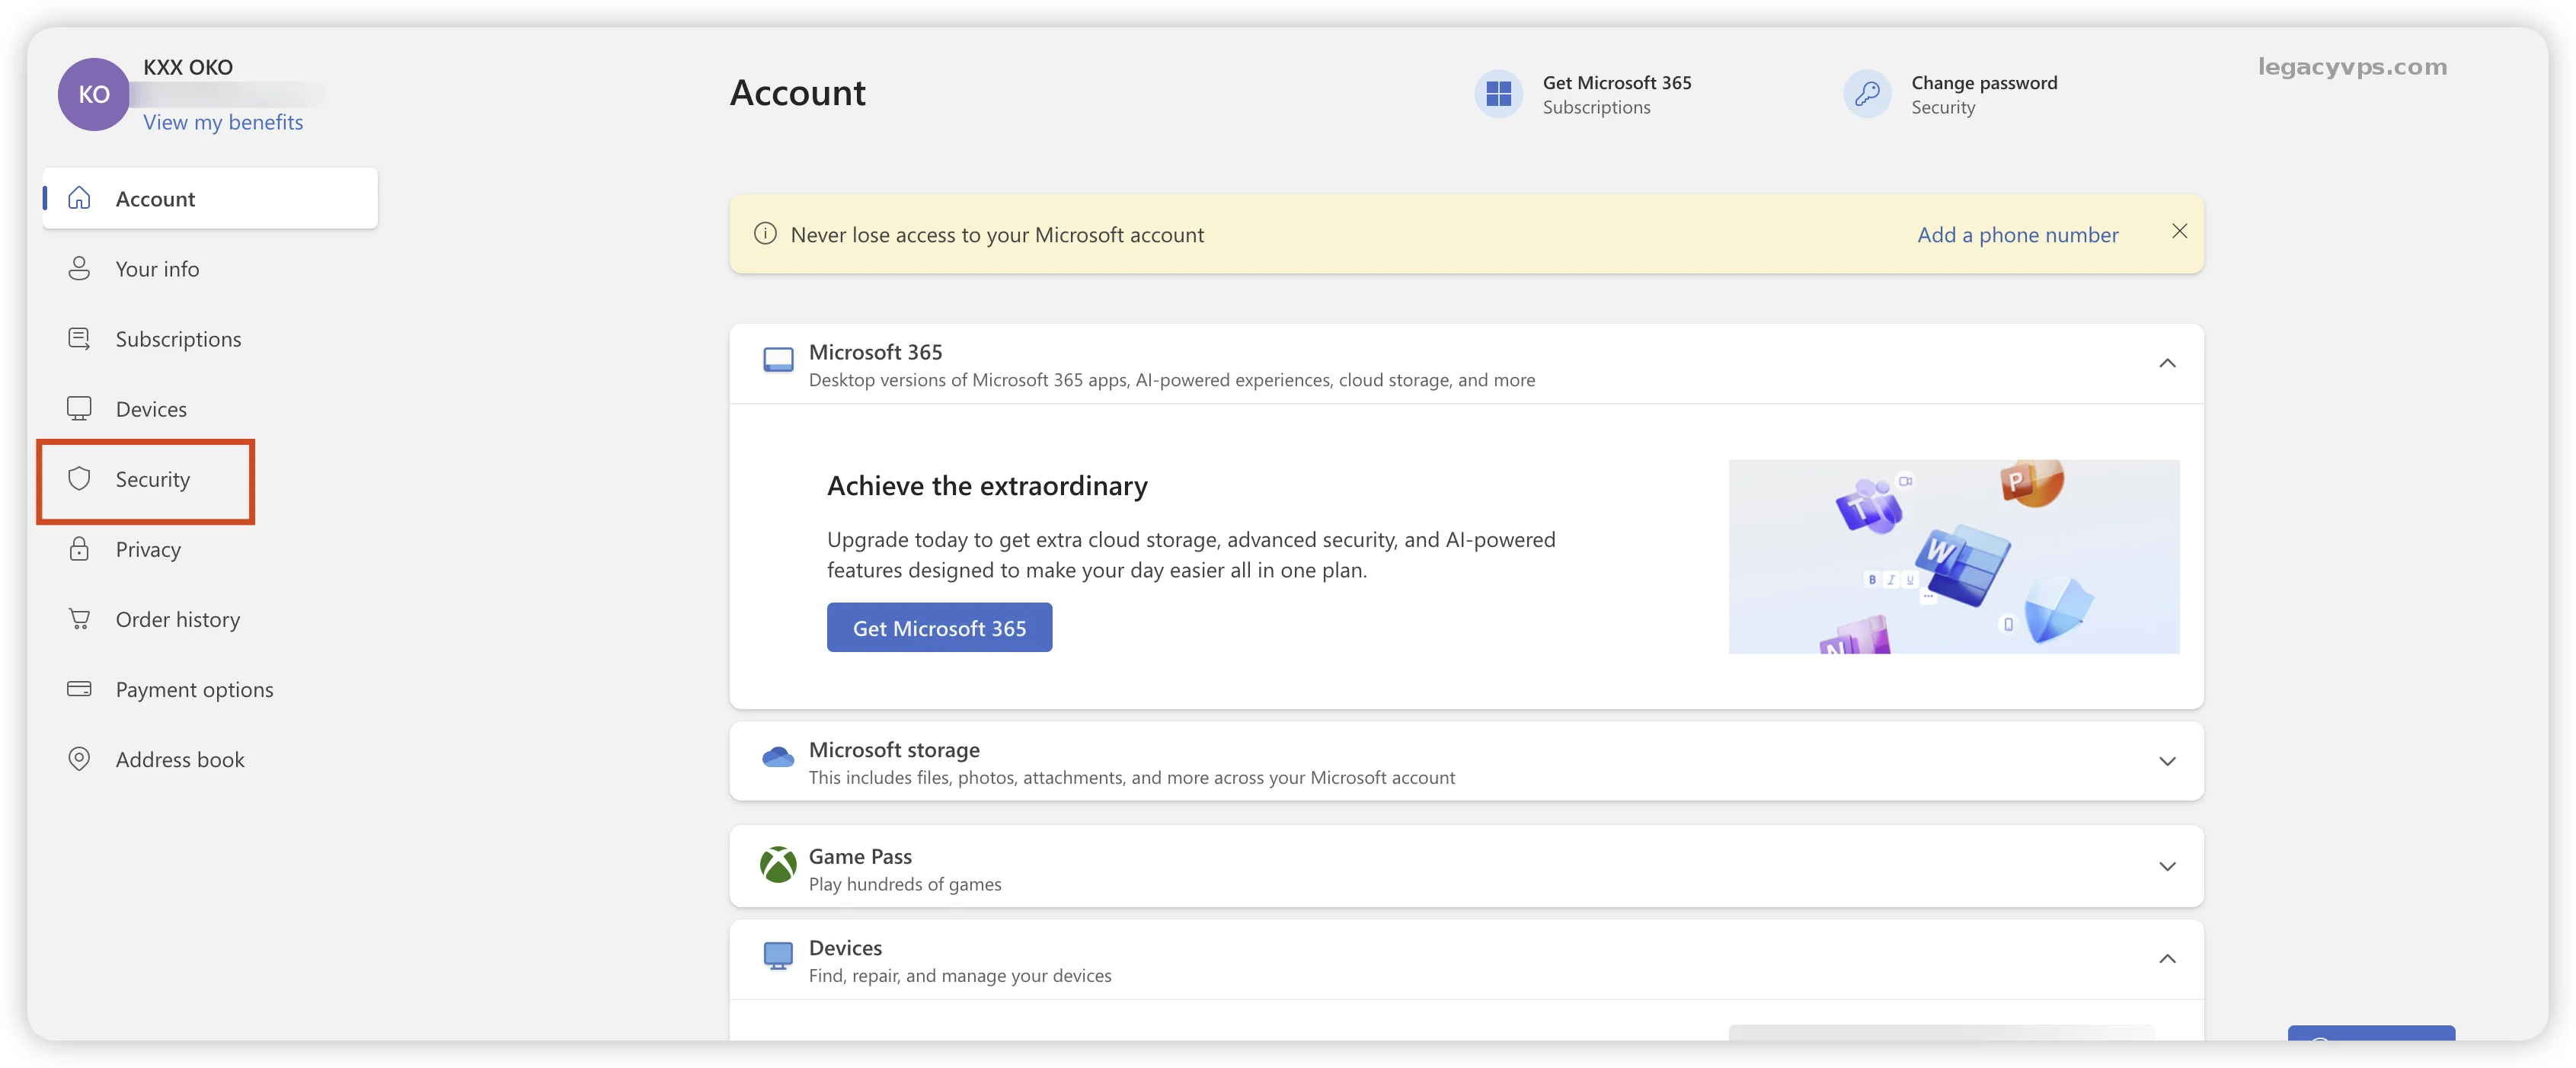This screenshot has height=1068, width=2576.
Task: Go to Devices in the sidebar
Action: click(x=151, y=409)
